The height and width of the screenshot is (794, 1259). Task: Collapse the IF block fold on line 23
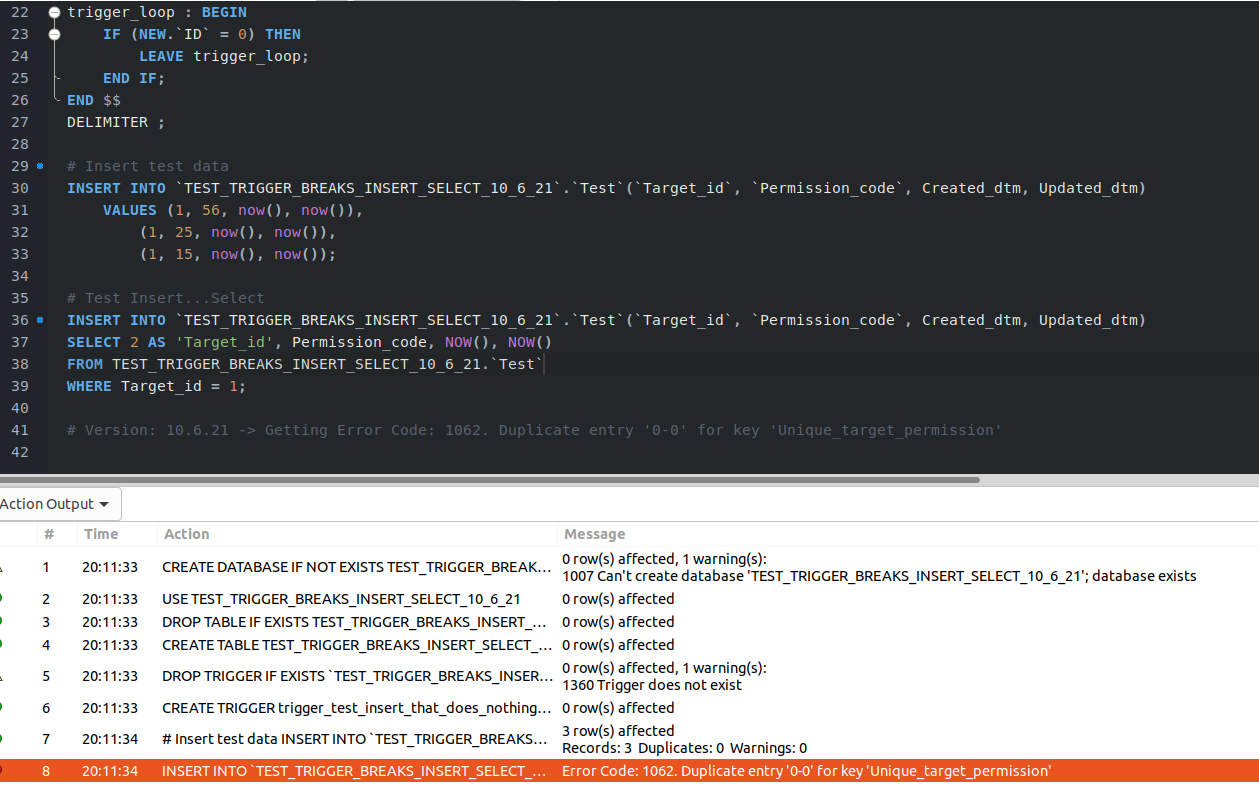(54, 34)
